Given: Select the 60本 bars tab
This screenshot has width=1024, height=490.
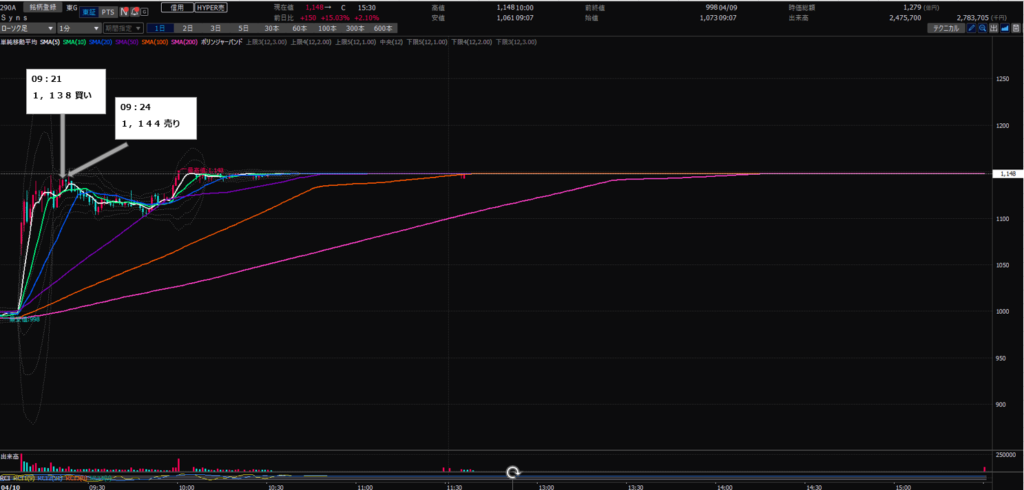Looking at the screenshot, I should click(x=300, y=29).
